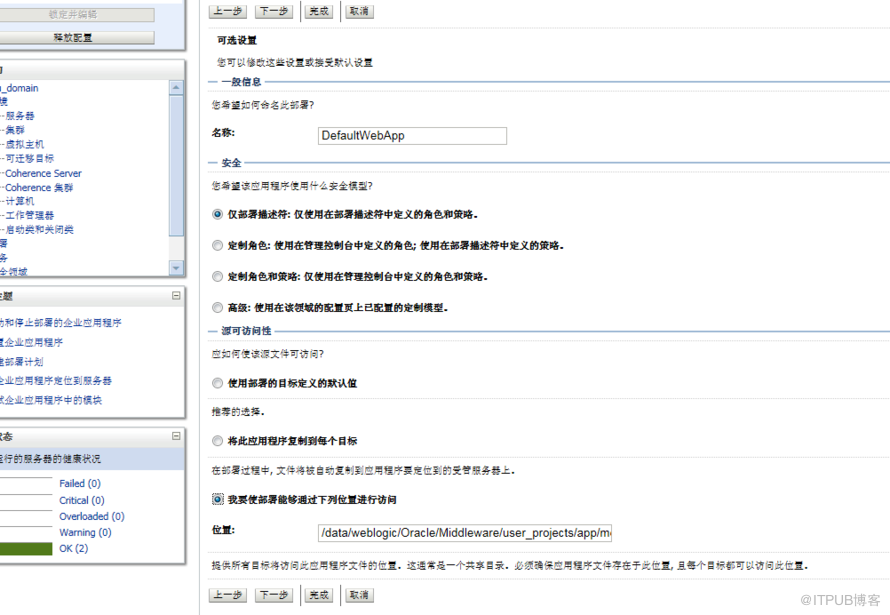Viewport: 890px width, 615px height.
Task: Select '定制角色' security model option
Action: pos(218,245)
